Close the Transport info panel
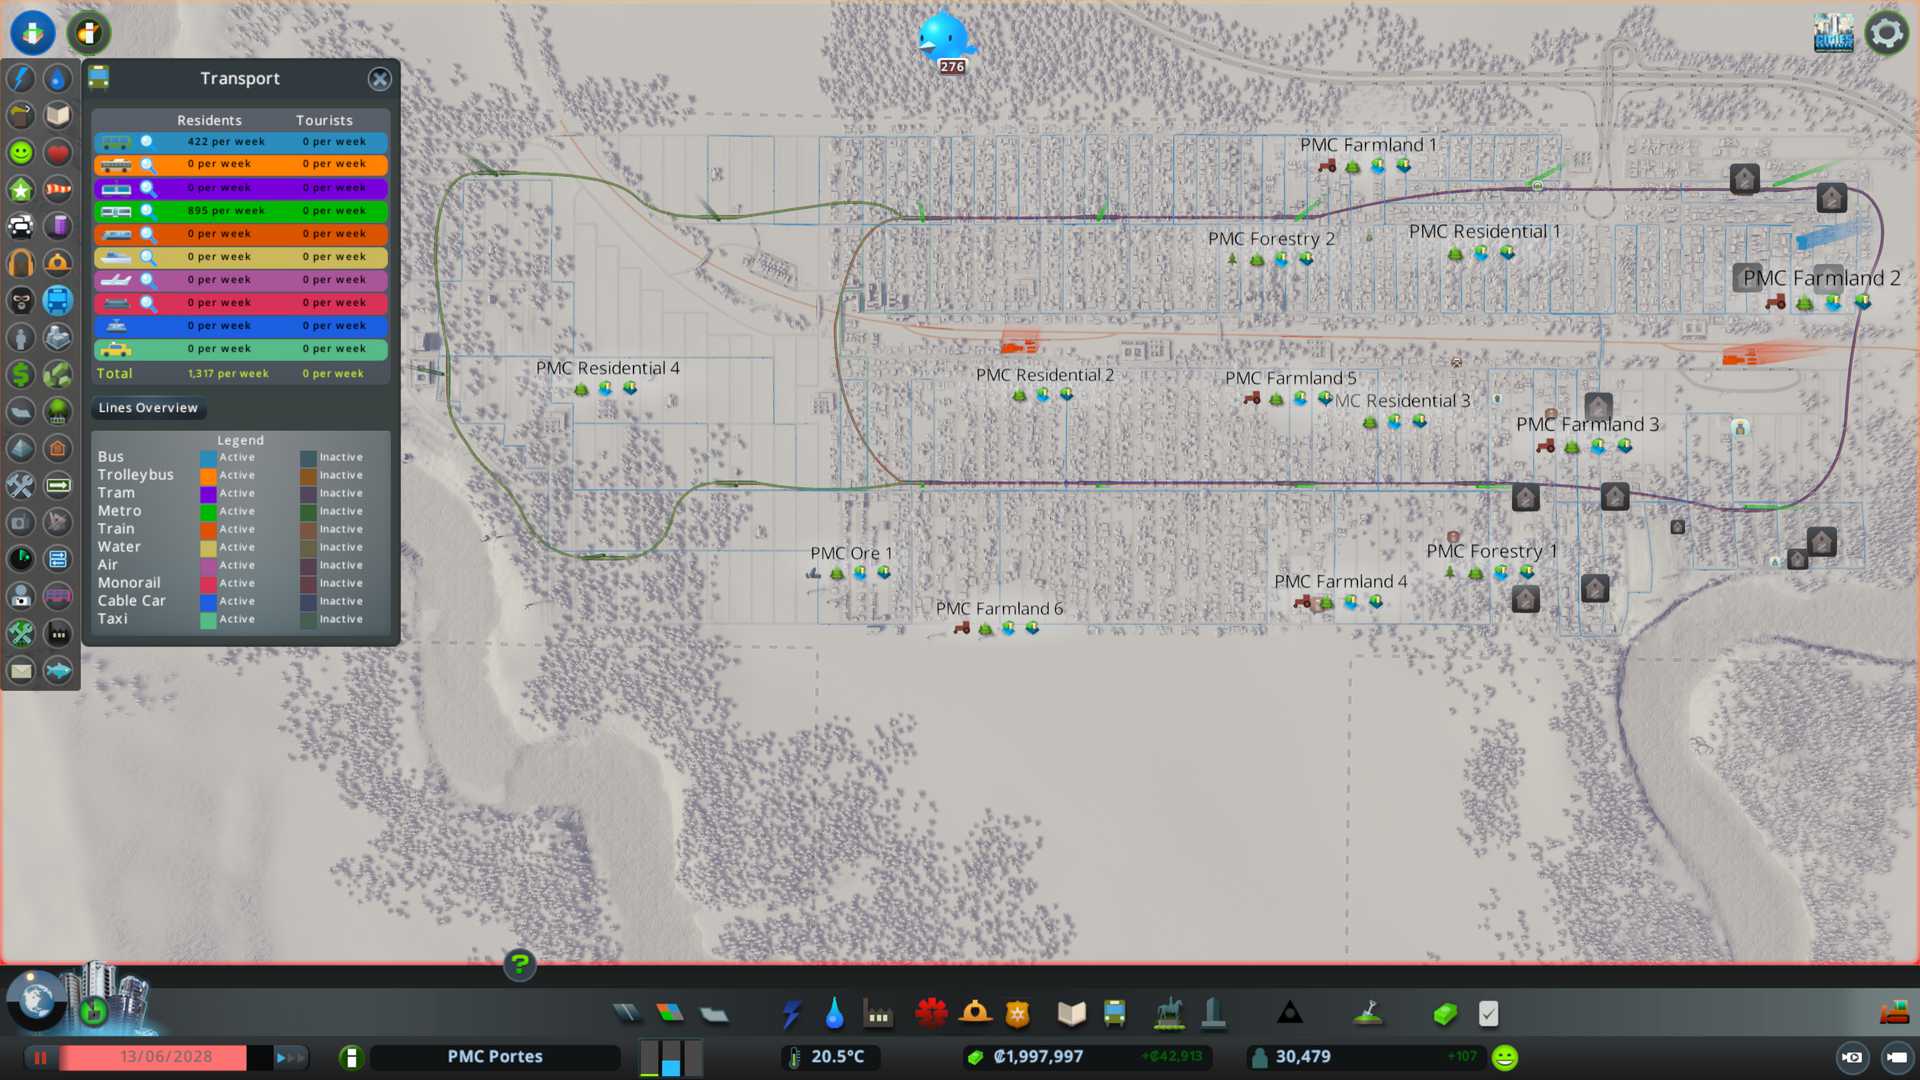Viewport: 1920px width, 1080px height. tap(379, 79)
